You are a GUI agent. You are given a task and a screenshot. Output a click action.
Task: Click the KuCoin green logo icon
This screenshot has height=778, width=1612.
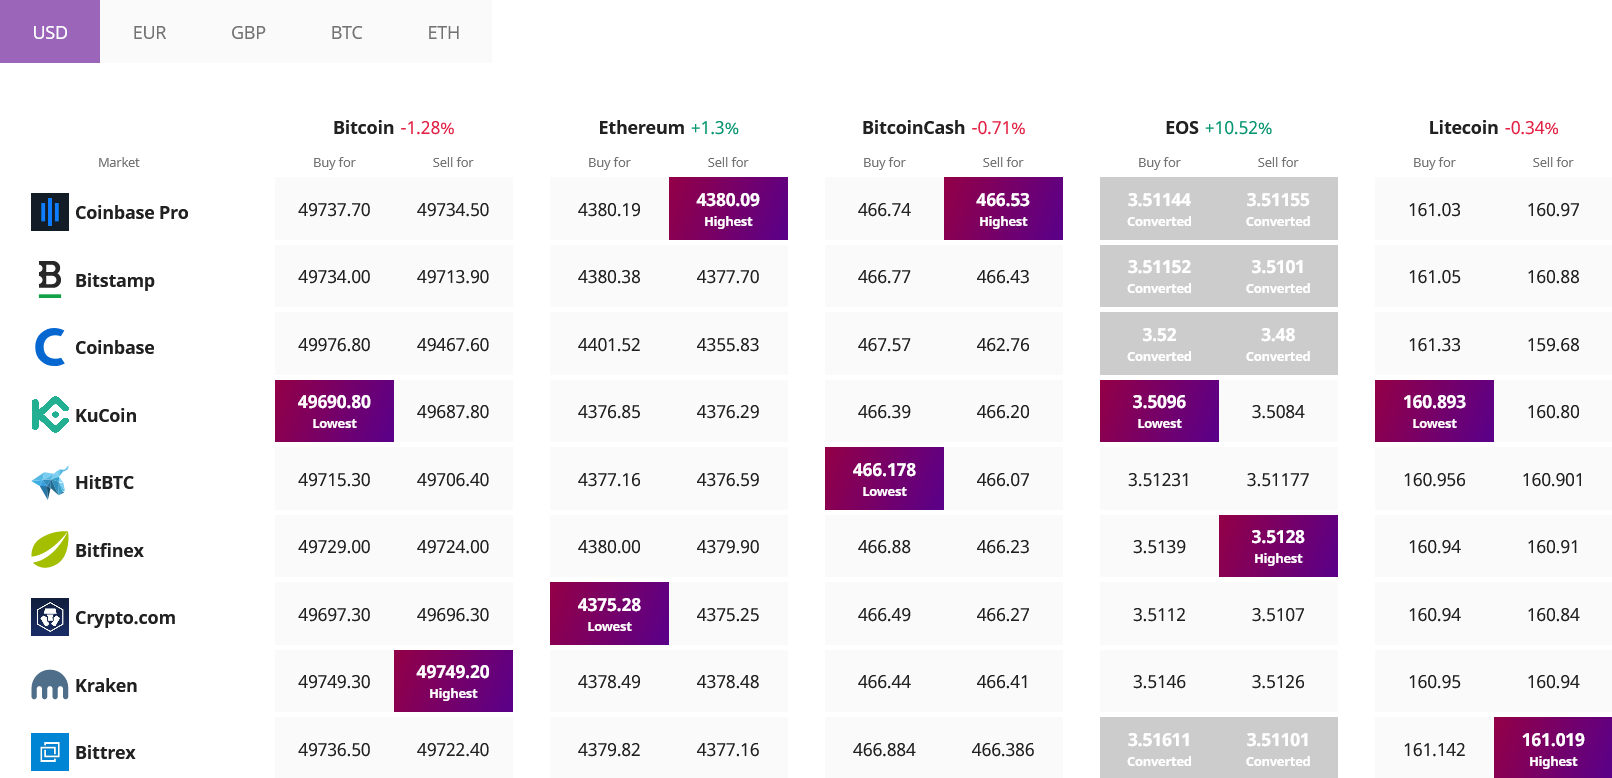pos(50,414)
